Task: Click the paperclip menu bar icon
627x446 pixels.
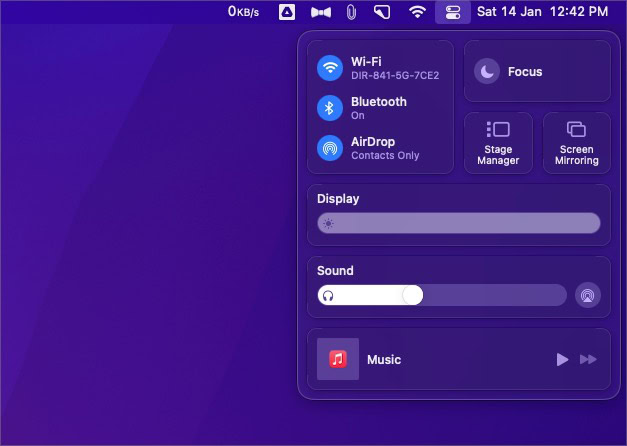Action: (351, 12)
